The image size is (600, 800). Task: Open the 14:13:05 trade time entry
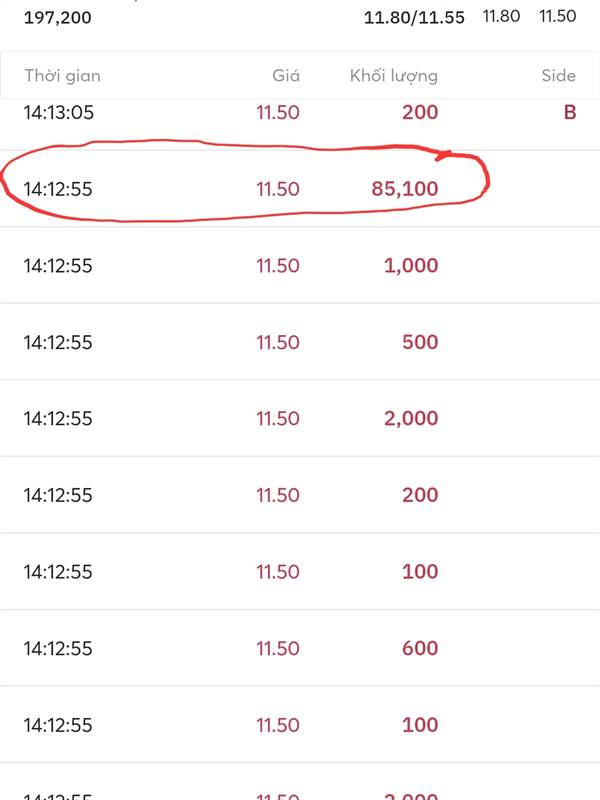tap(58, 112)
